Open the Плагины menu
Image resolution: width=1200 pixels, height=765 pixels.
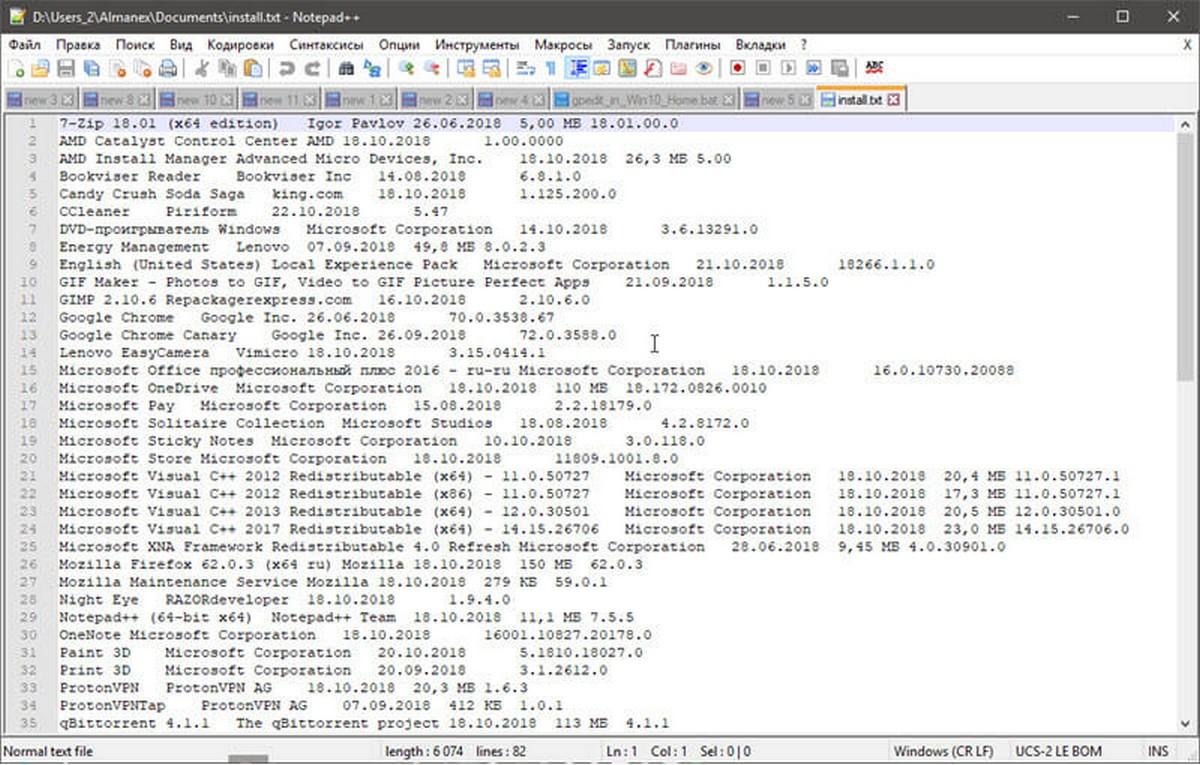point(693,45)
